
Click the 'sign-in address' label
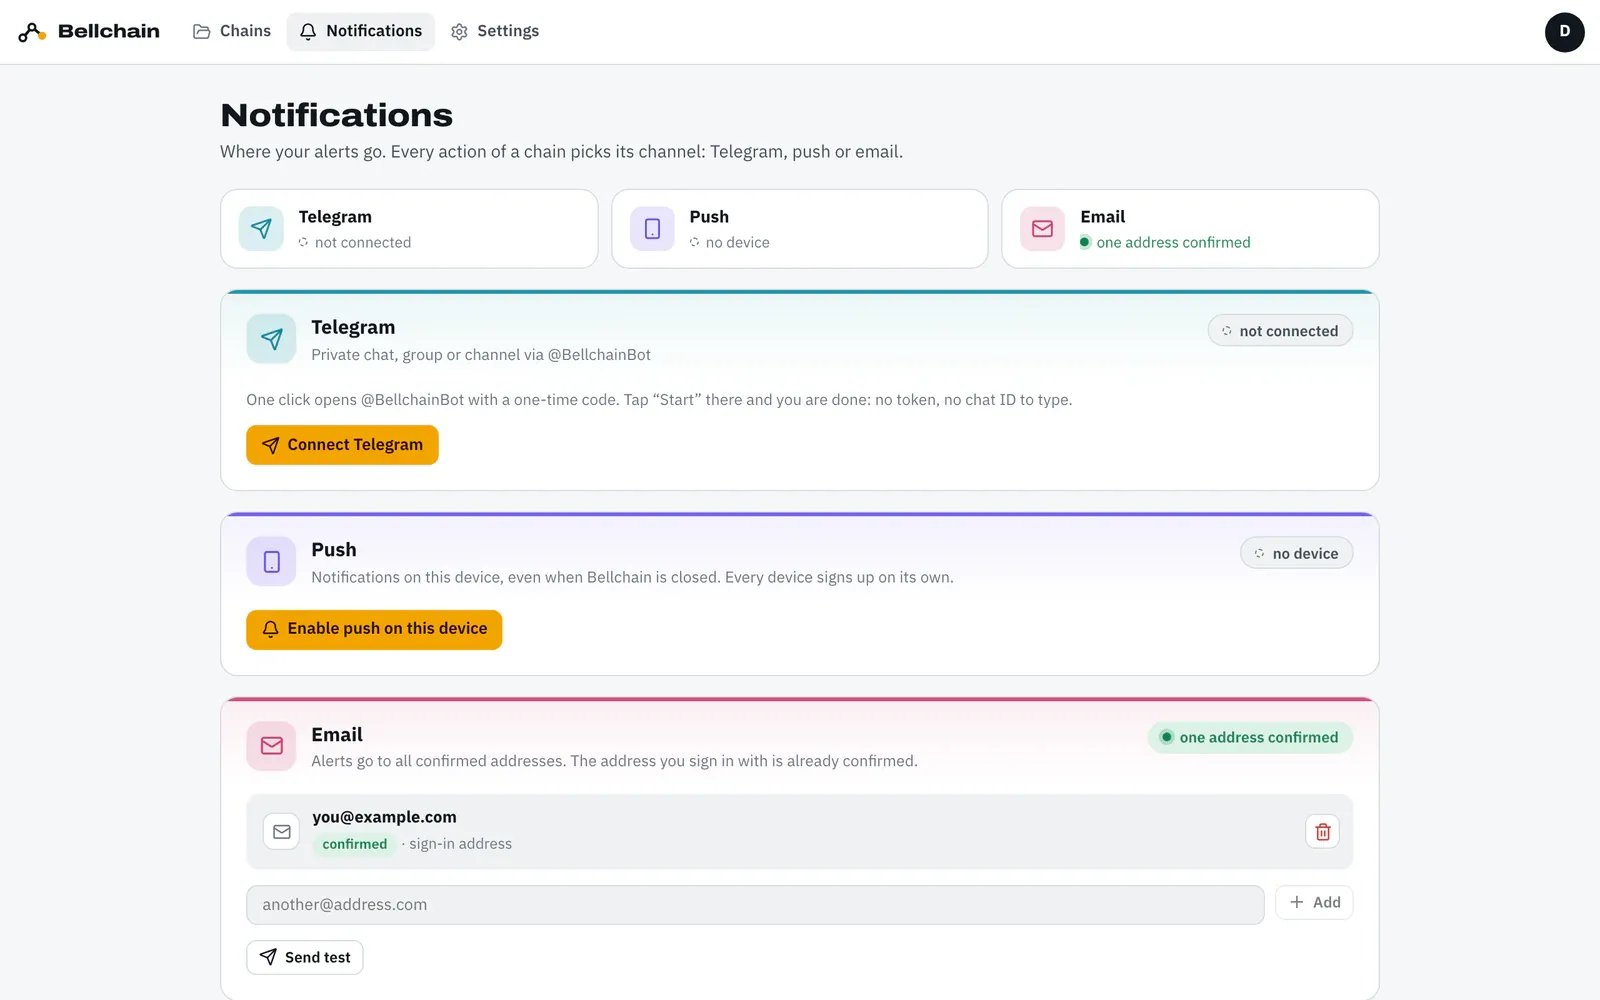[460, 844]
